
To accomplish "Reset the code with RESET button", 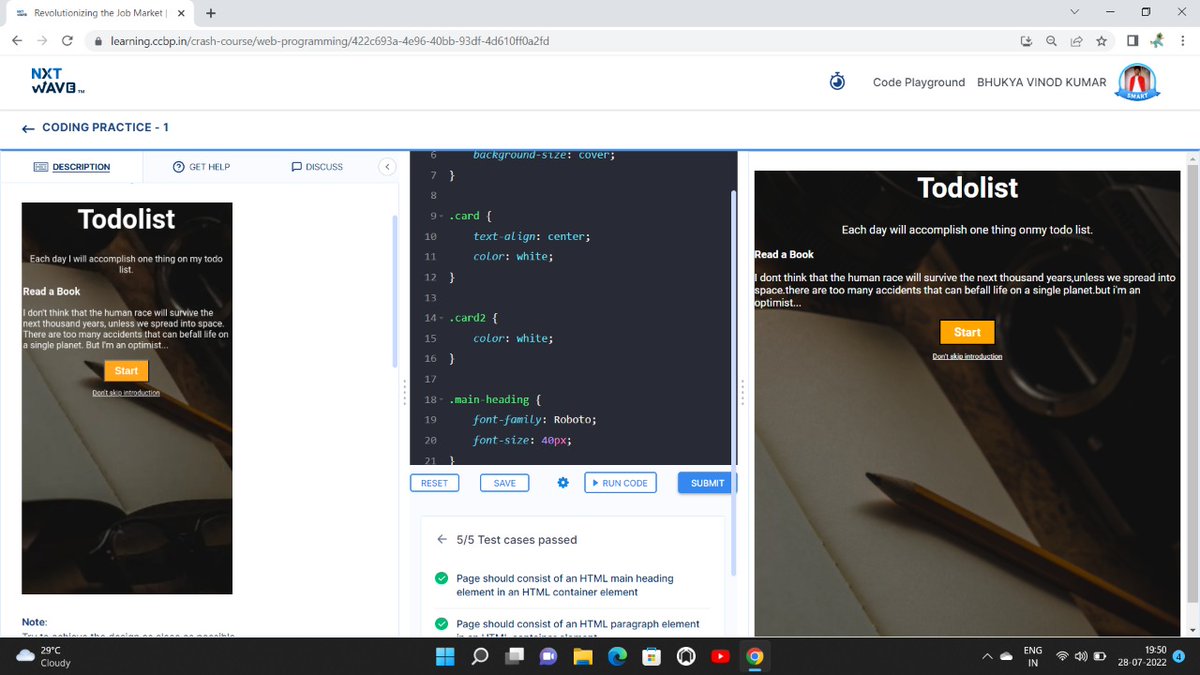I will coord(434,483).
